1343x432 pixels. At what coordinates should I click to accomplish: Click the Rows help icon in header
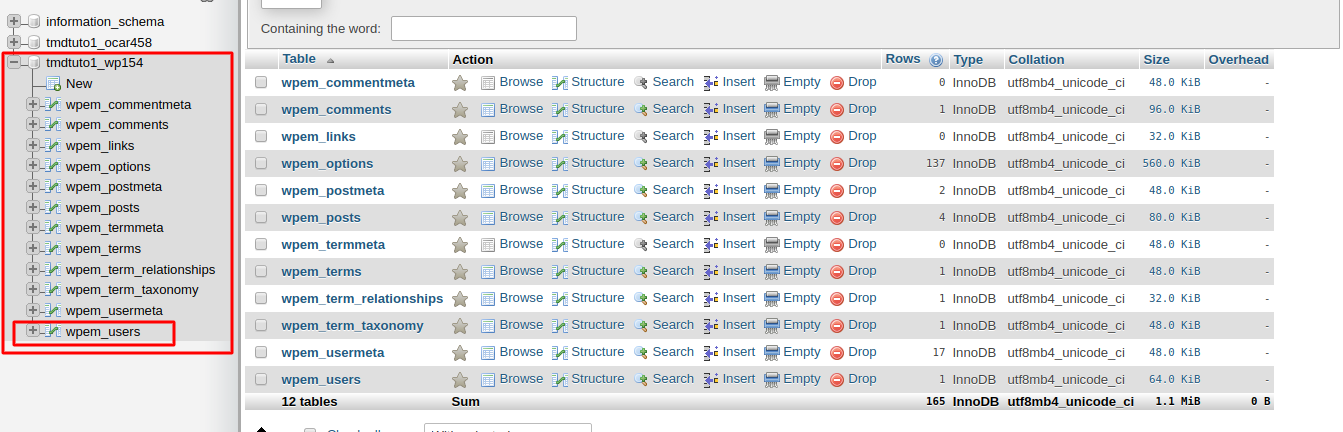[x=936, y=60]
